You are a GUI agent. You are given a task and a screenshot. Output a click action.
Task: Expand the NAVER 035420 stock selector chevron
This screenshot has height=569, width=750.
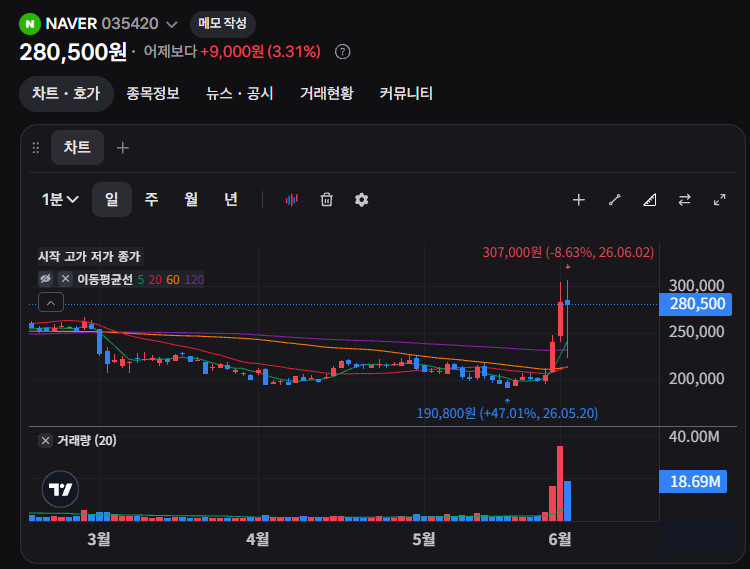click(172, 24)
